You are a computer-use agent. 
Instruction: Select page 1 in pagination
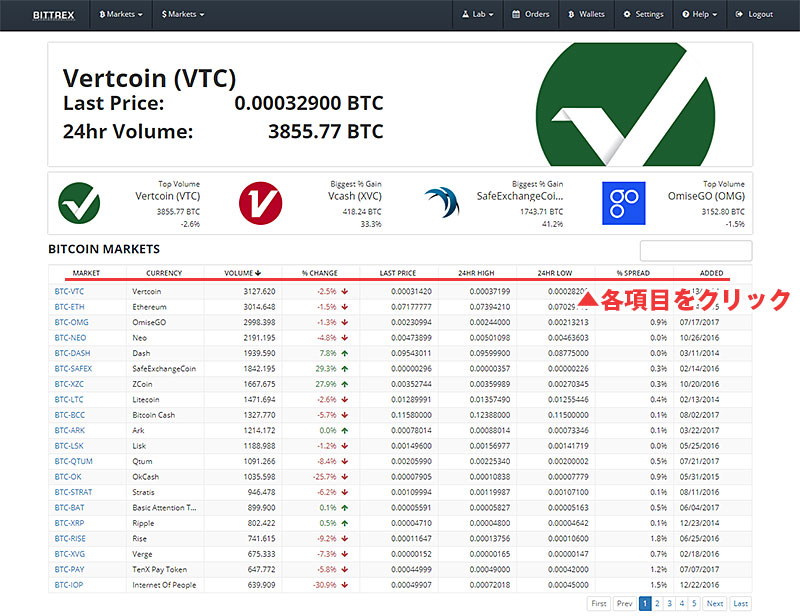[645, 603]
